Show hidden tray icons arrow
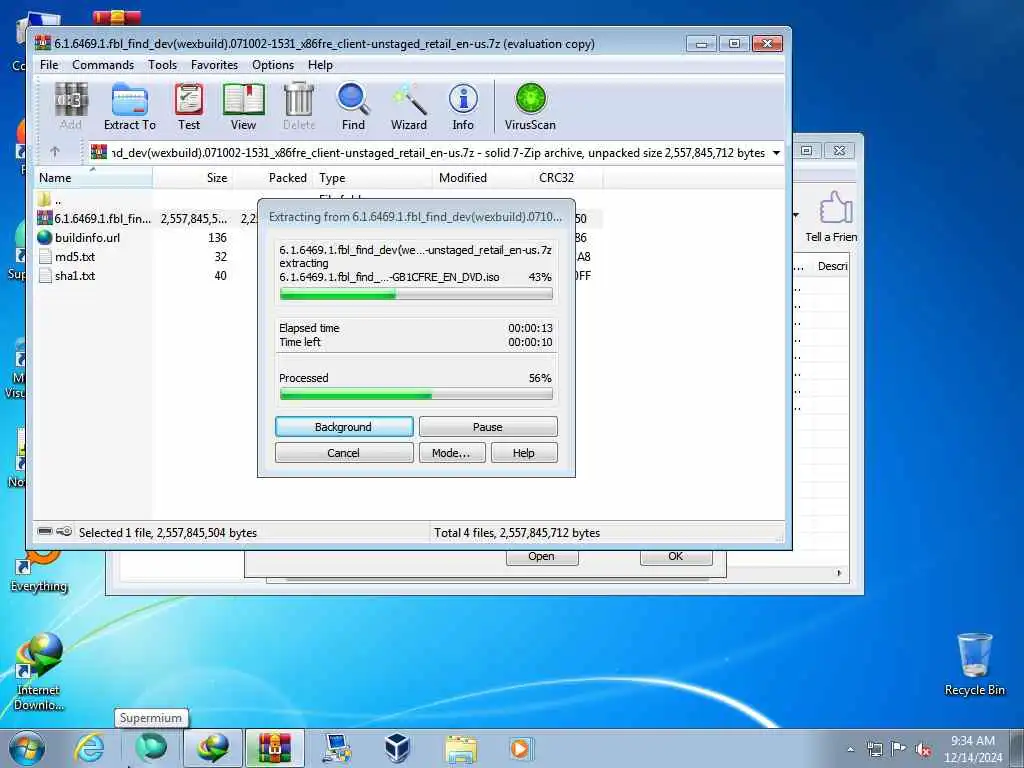1024x768 pixels. pyautogui.click(x=850, y=750)
